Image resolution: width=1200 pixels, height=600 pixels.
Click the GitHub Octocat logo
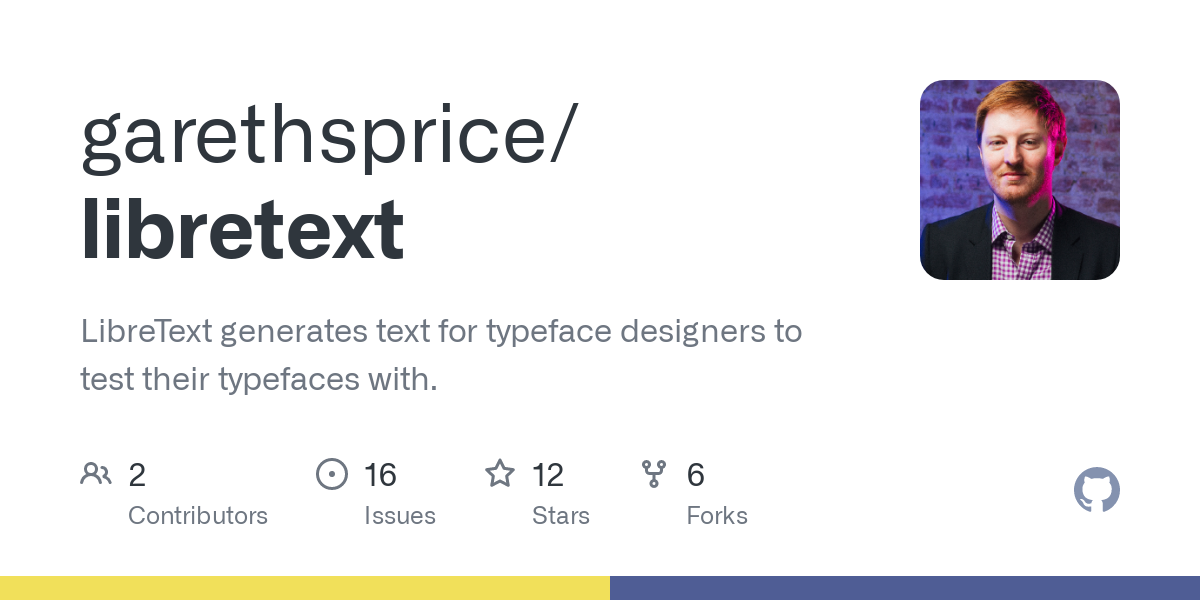1096,490
